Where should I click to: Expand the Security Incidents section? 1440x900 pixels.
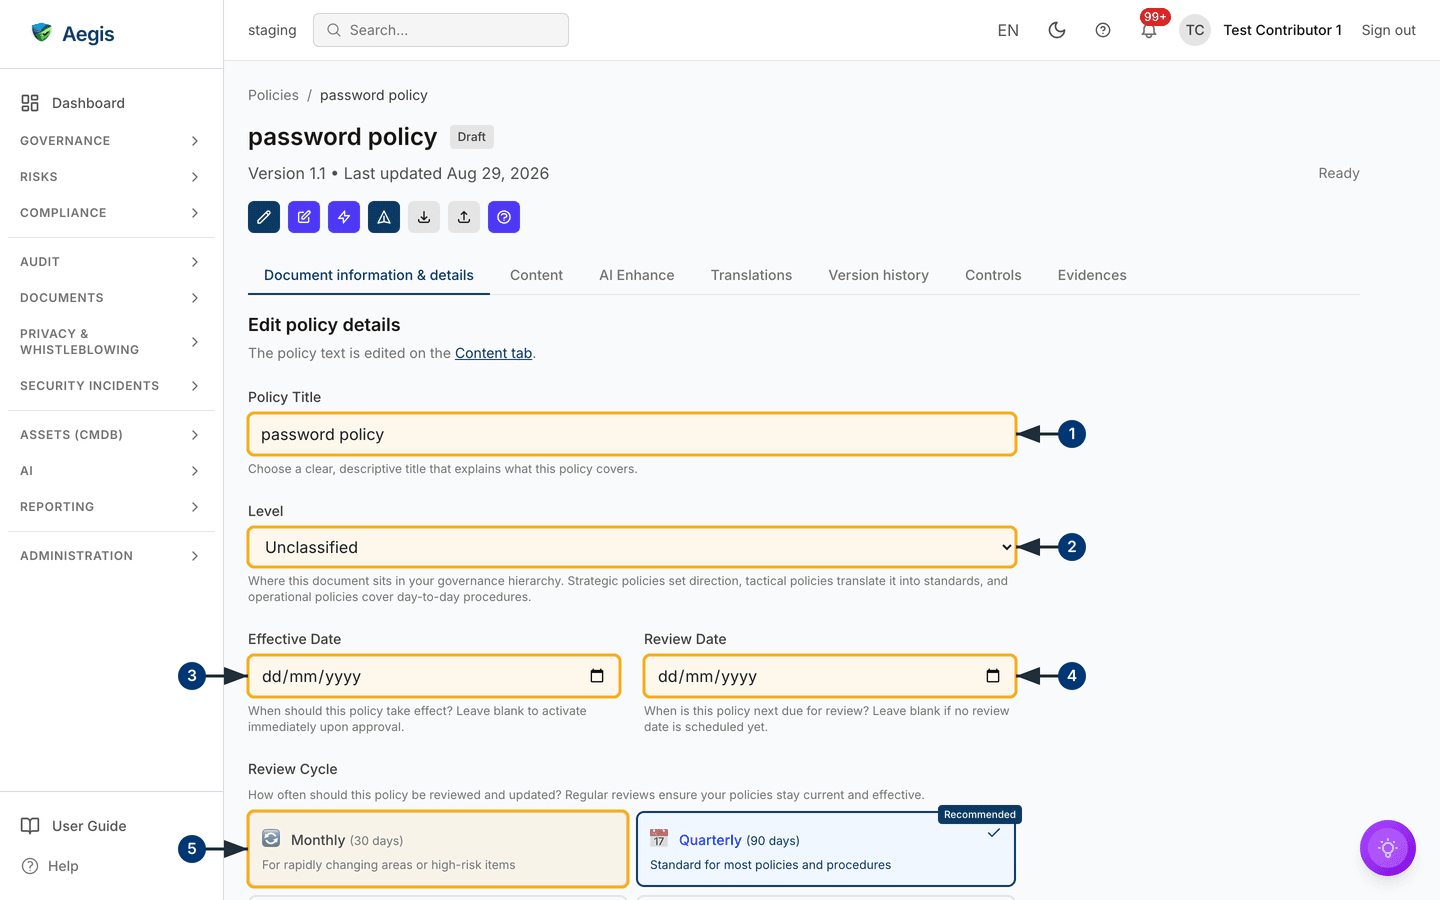(x=111, y=386)
